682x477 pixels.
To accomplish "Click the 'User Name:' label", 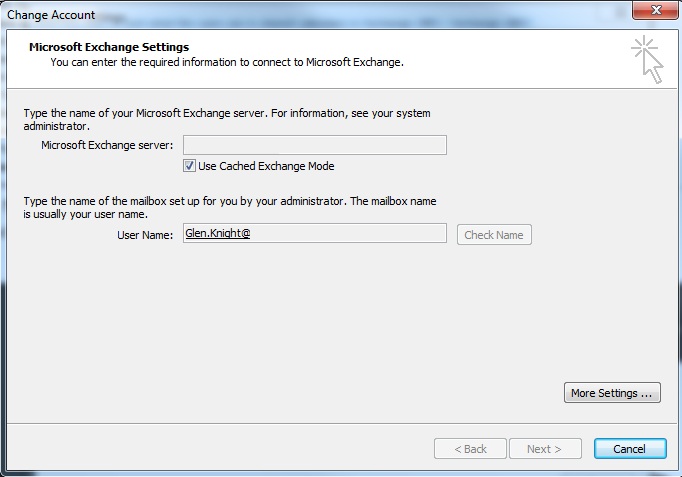I will [x=145, y=235].
